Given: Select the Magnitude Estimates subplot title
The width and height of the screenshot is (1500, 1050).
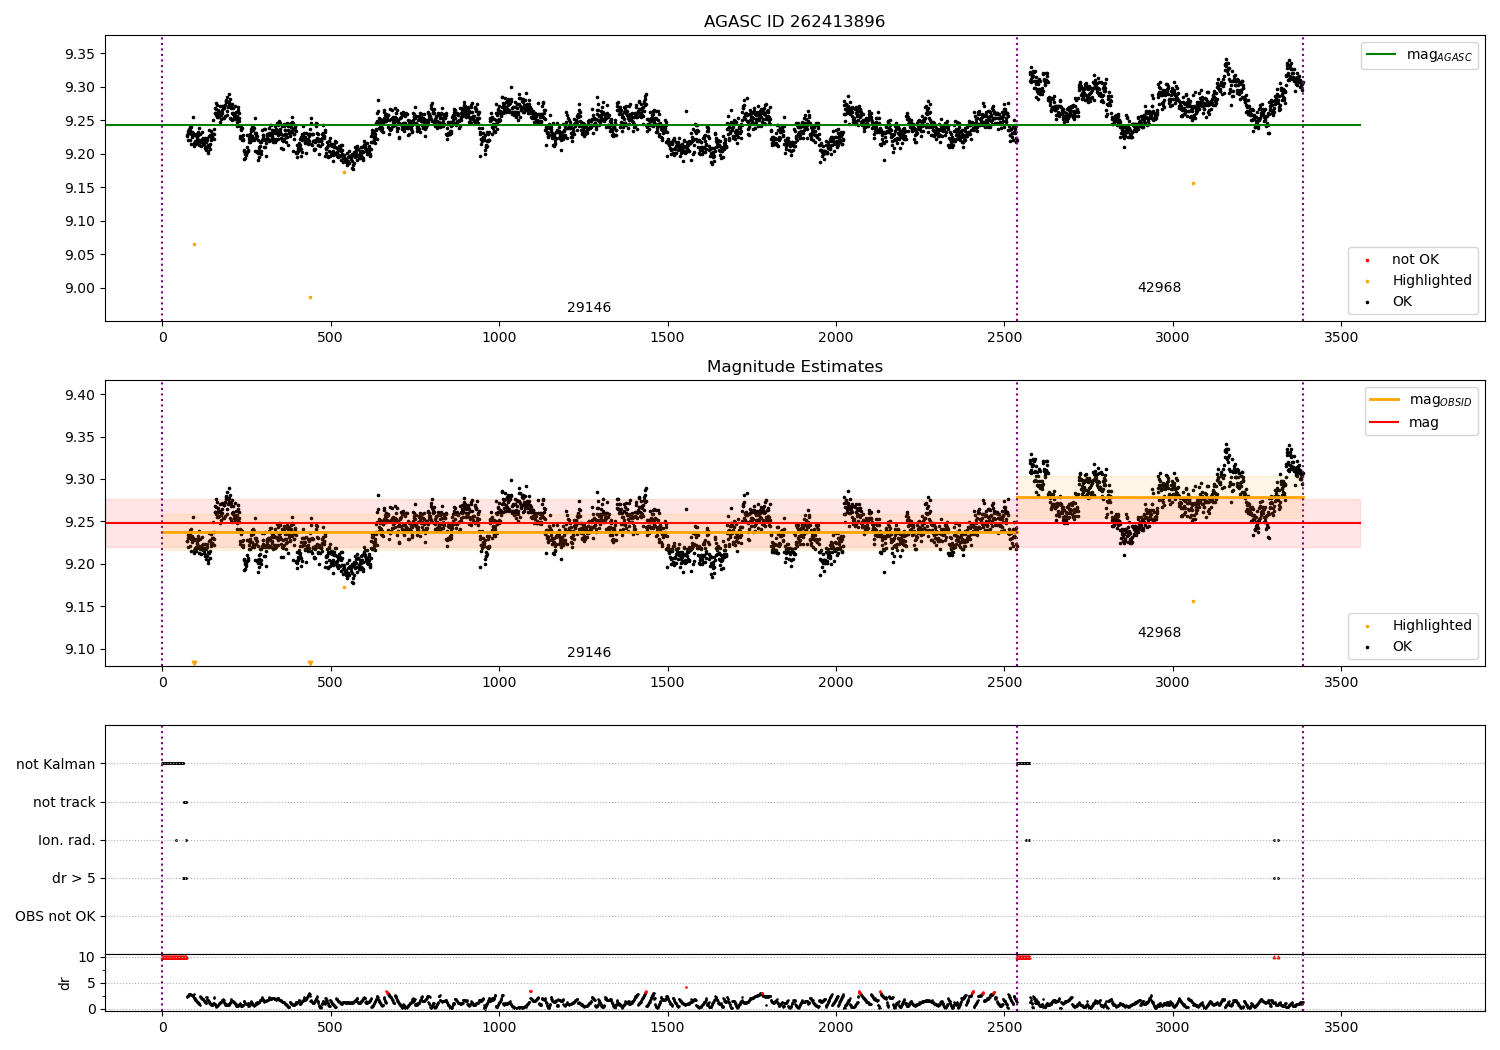Looking at the screenshot, I should pyautogui.click(x=794, y=366).
